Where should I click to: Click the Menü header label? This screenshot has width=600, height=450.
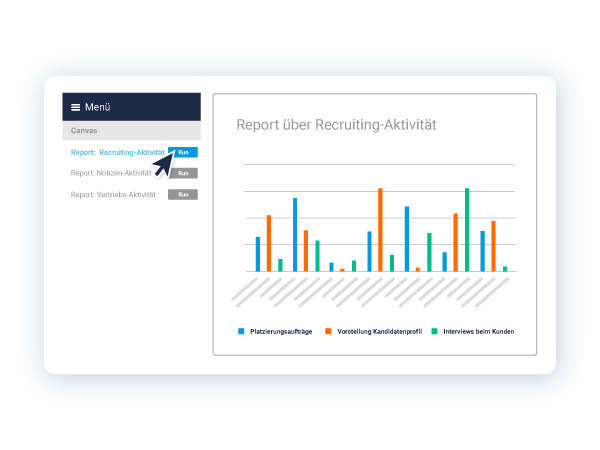pyautogui.click(x=98, y=107)
